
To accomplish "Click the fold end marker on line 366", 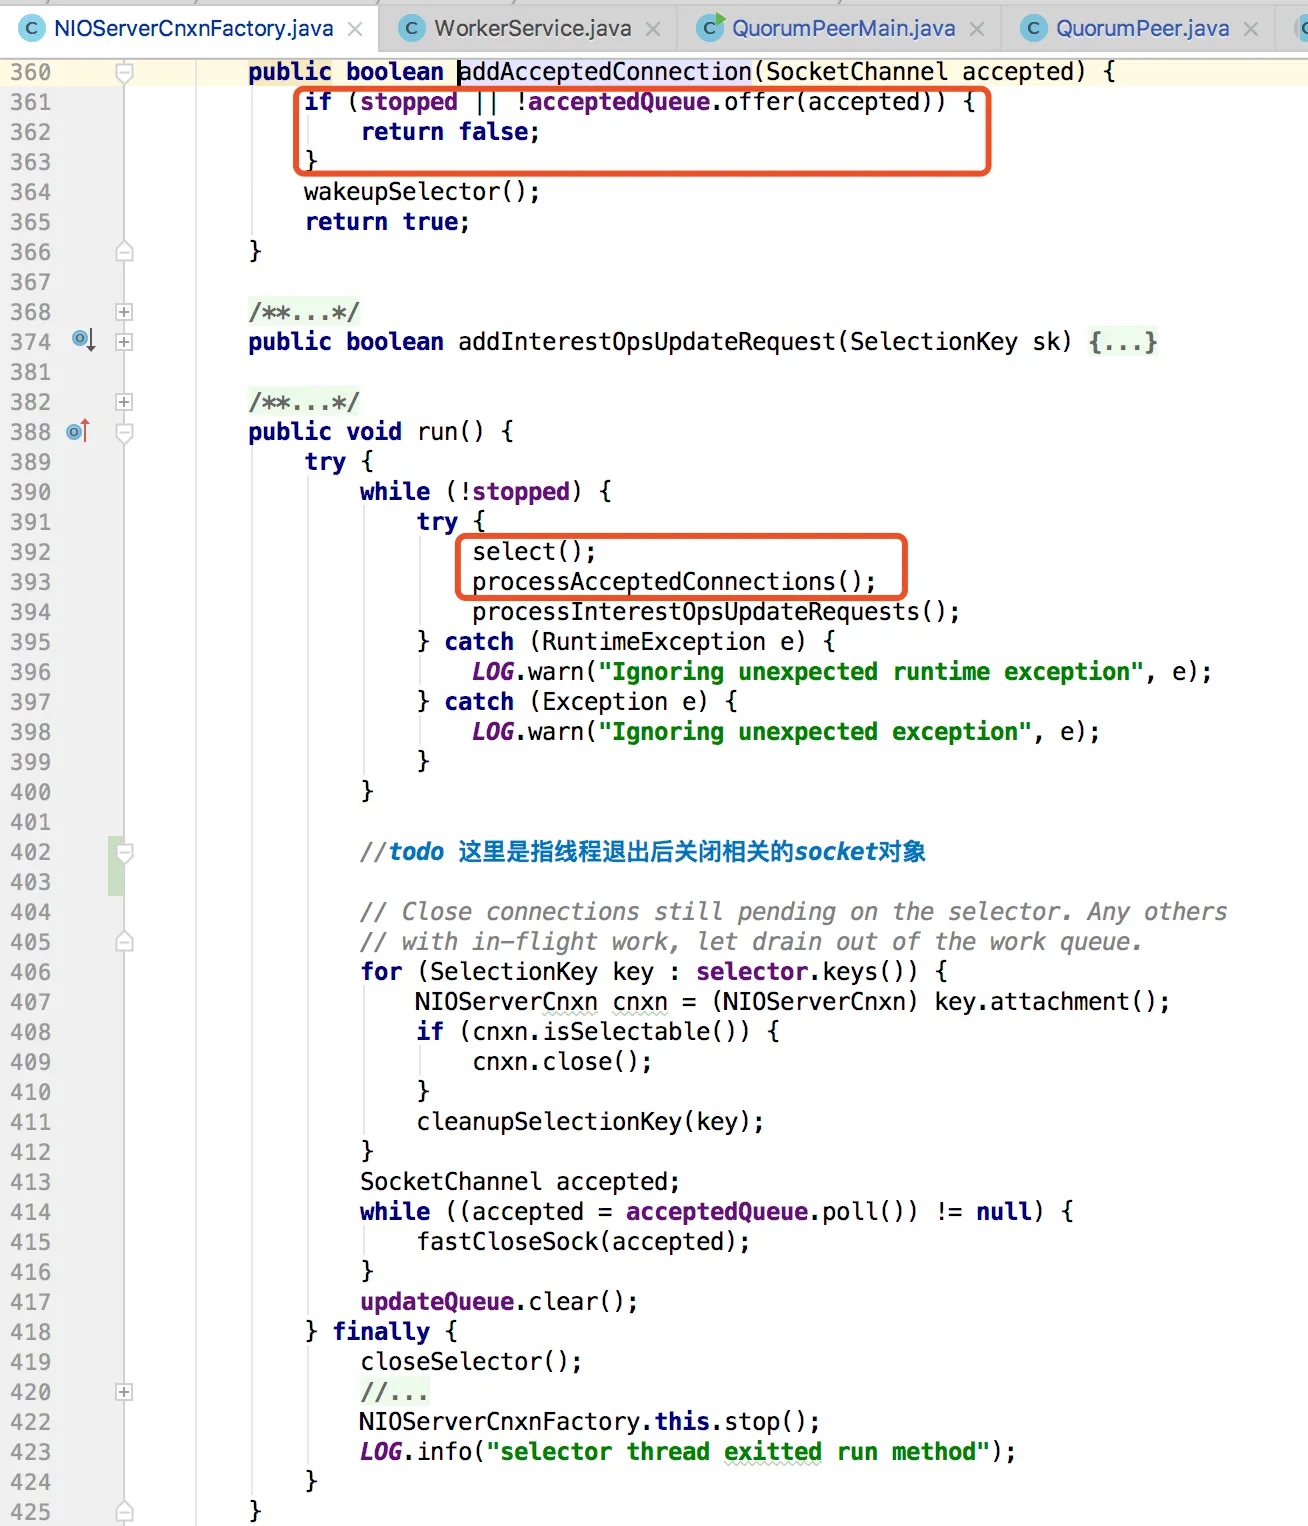I will 124,251.
